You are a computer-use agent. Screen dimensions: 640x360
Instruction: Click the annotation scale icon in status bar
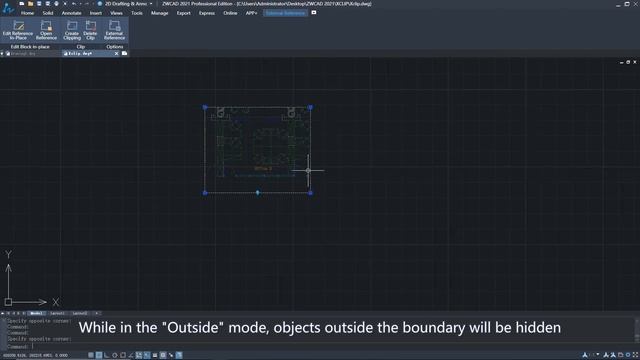(585, 355)
